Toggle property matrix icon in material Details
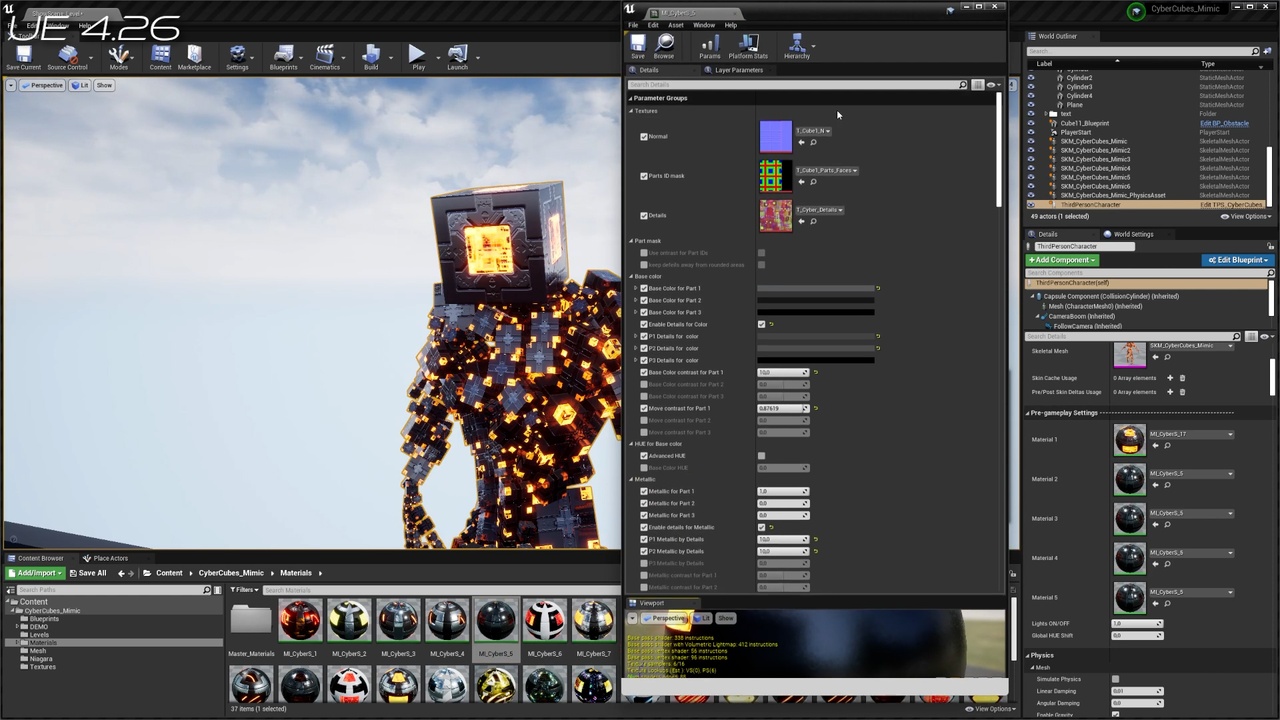Image resolution: width=1280 pixels, height=720 pixels. tap(978, 85)
